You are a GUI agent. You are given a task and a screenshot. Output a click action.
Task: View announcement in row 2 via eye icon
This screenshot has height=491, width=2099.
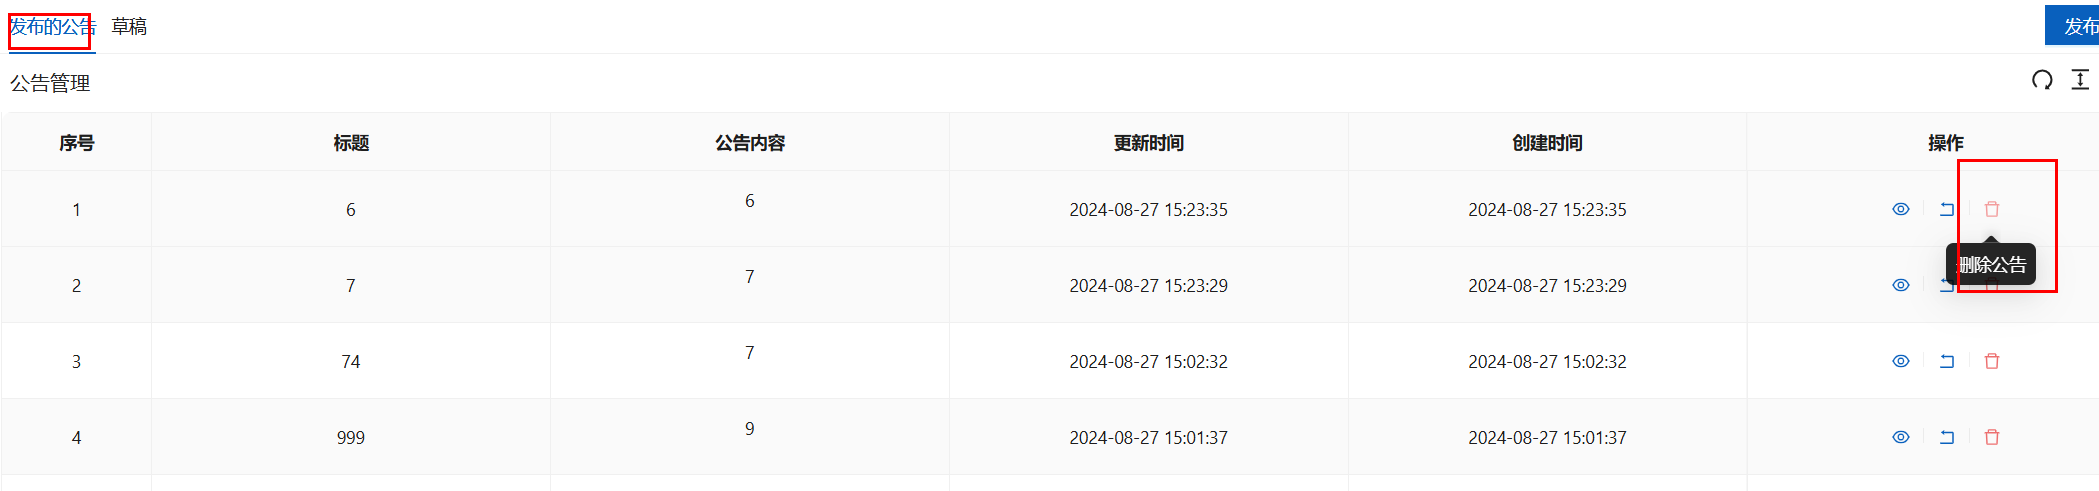click(1901, 285)
